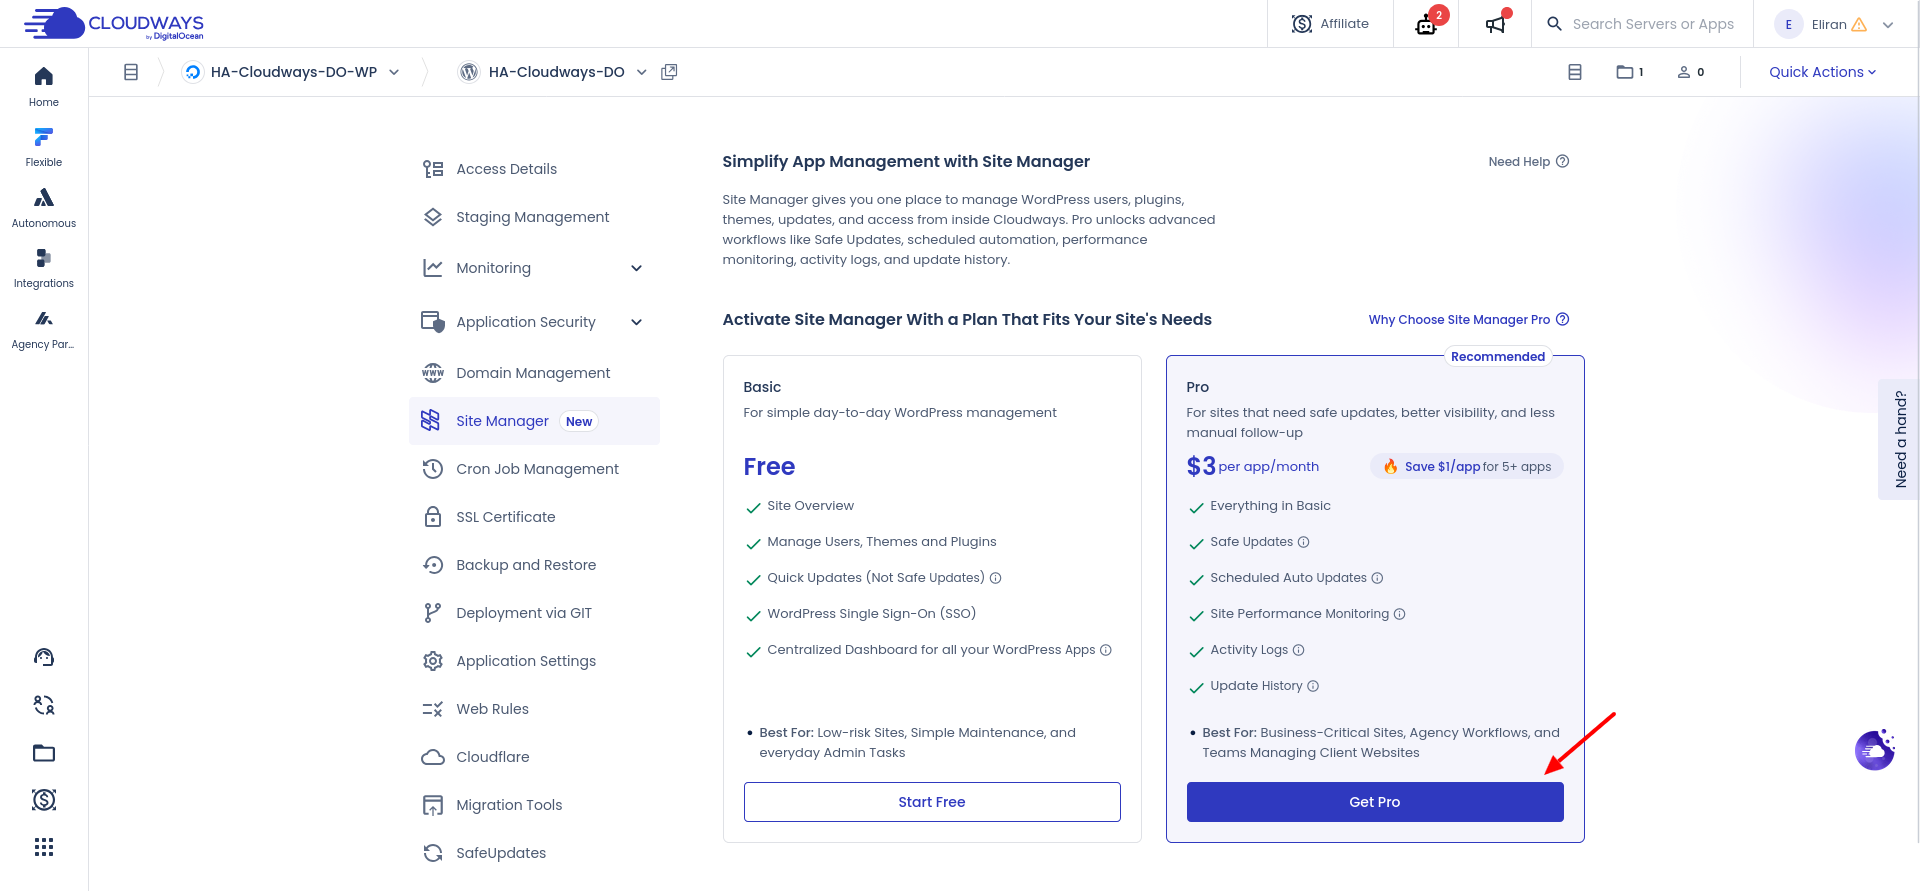Open the Autonomous section
This screenshot has width=1920, height=891.
pos(44,208)
